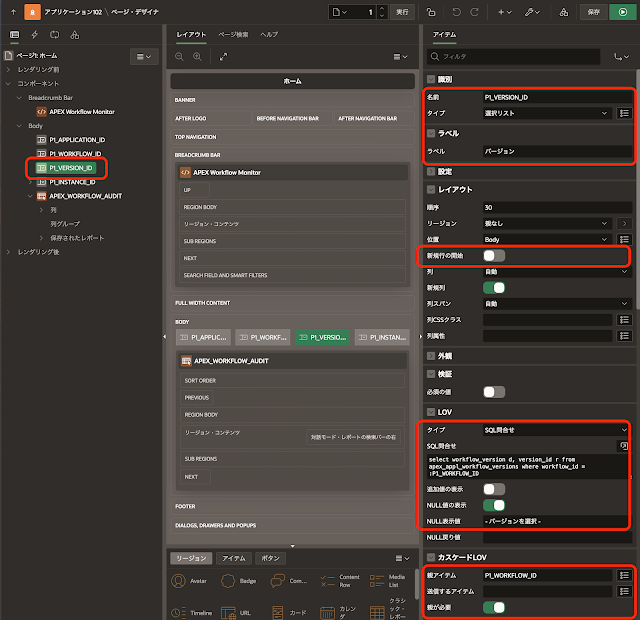Open the layout menu dropdown

400,57
